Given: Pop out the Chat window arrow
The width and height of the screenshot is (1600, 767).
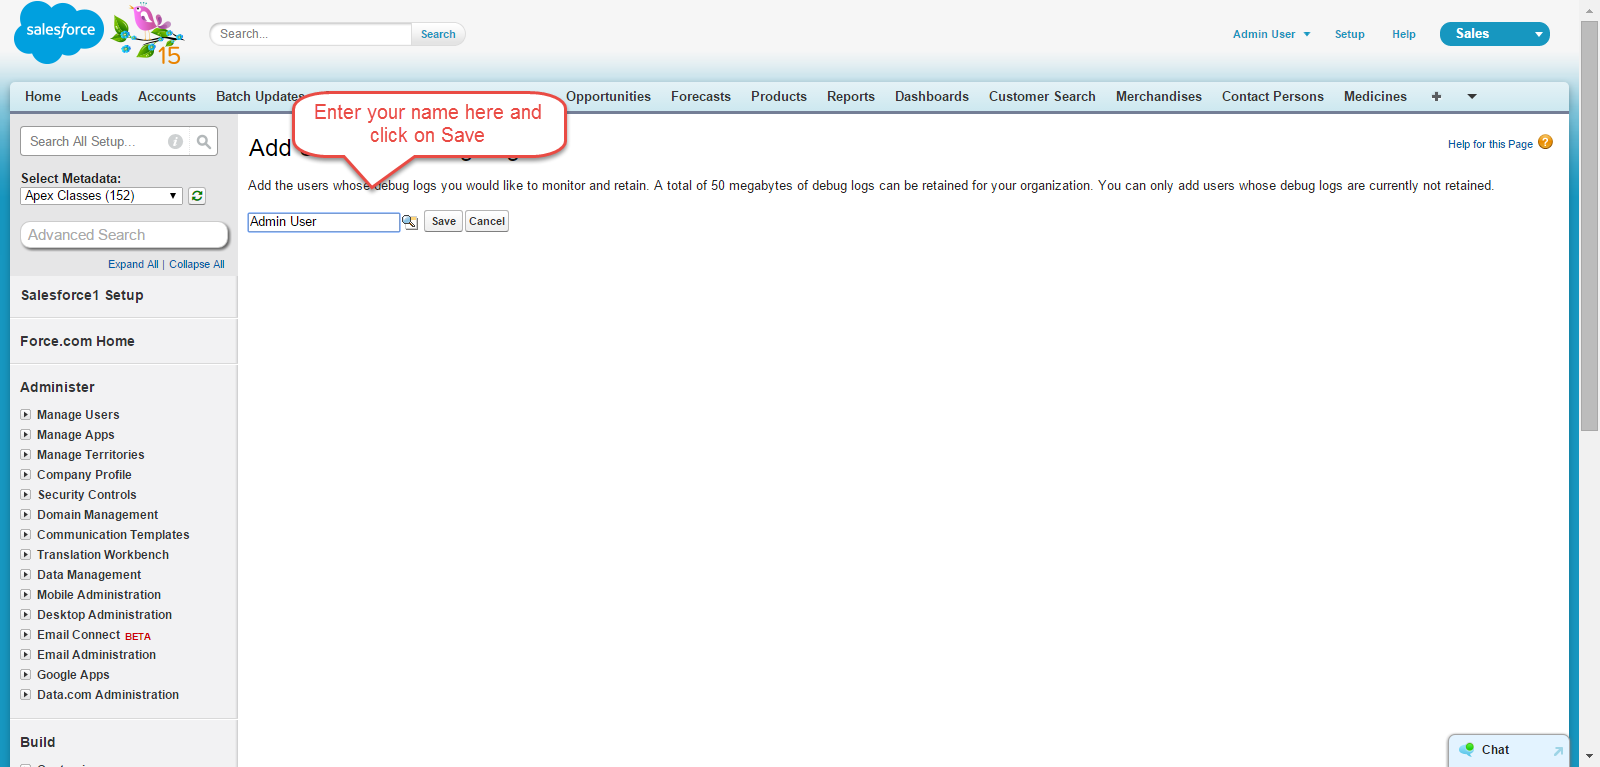Looking at the screenshot, I should tap(1557, 751).
